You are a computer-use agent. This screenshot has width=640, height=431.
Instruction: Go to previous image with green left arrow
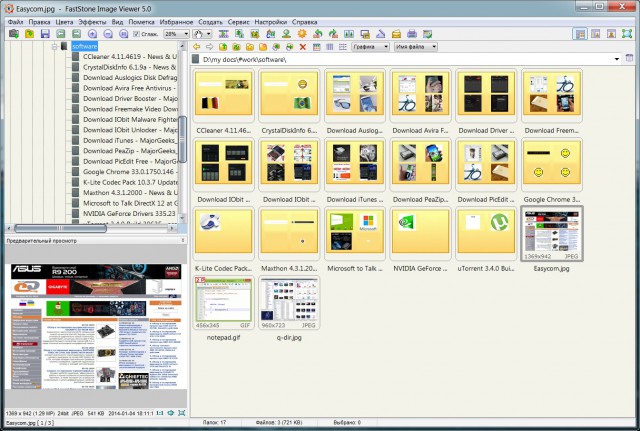point(61,34)
